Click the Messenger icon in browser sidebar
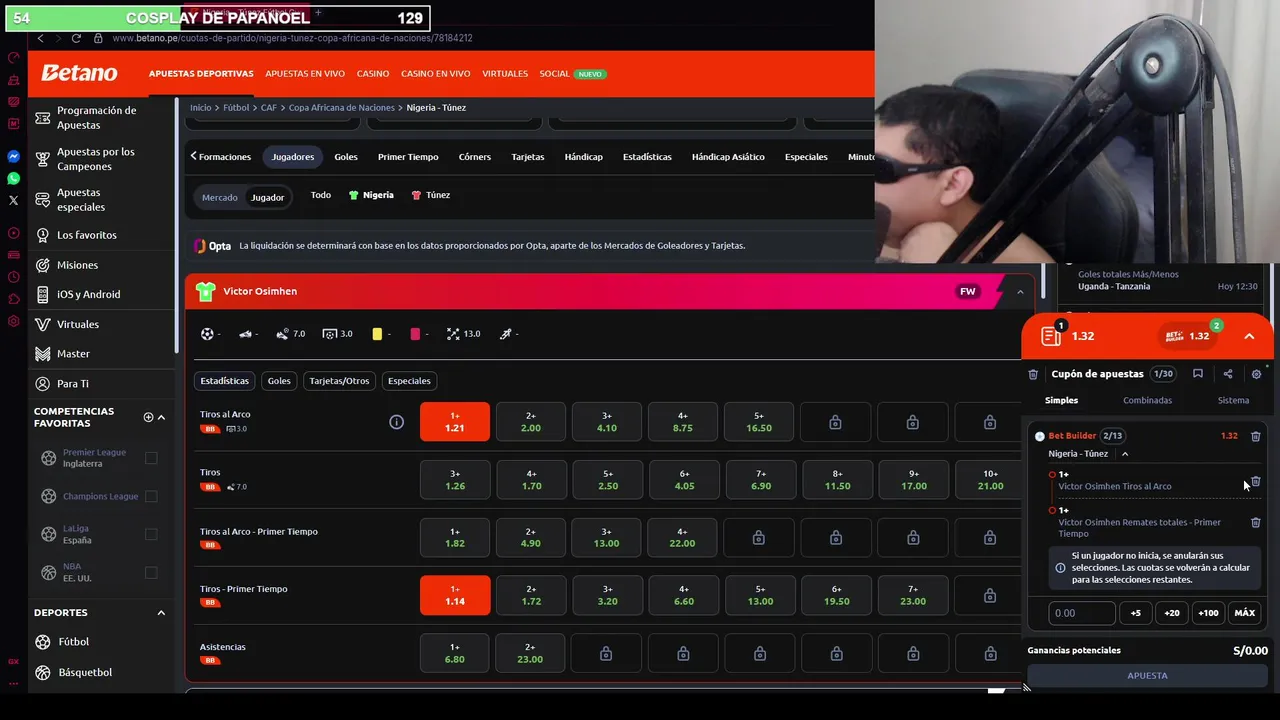This screenshot has width=1280, height=720. coord(13,157)
